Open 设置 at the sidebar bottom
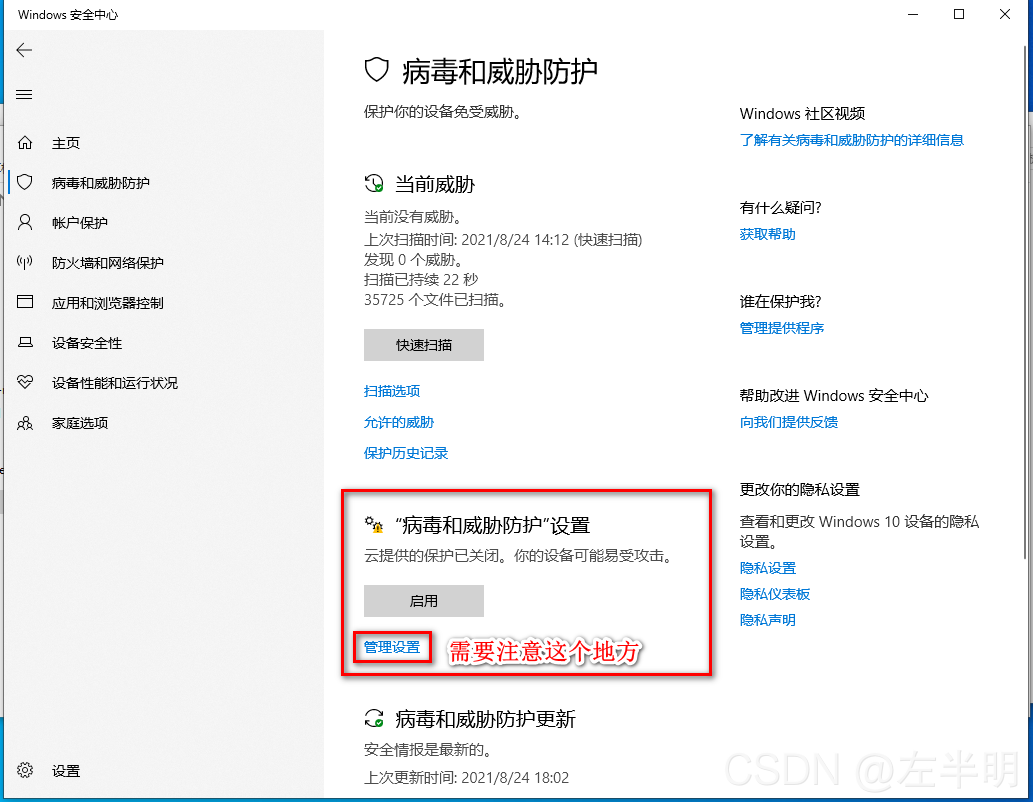1033x802 pixels. click(66, 770)
